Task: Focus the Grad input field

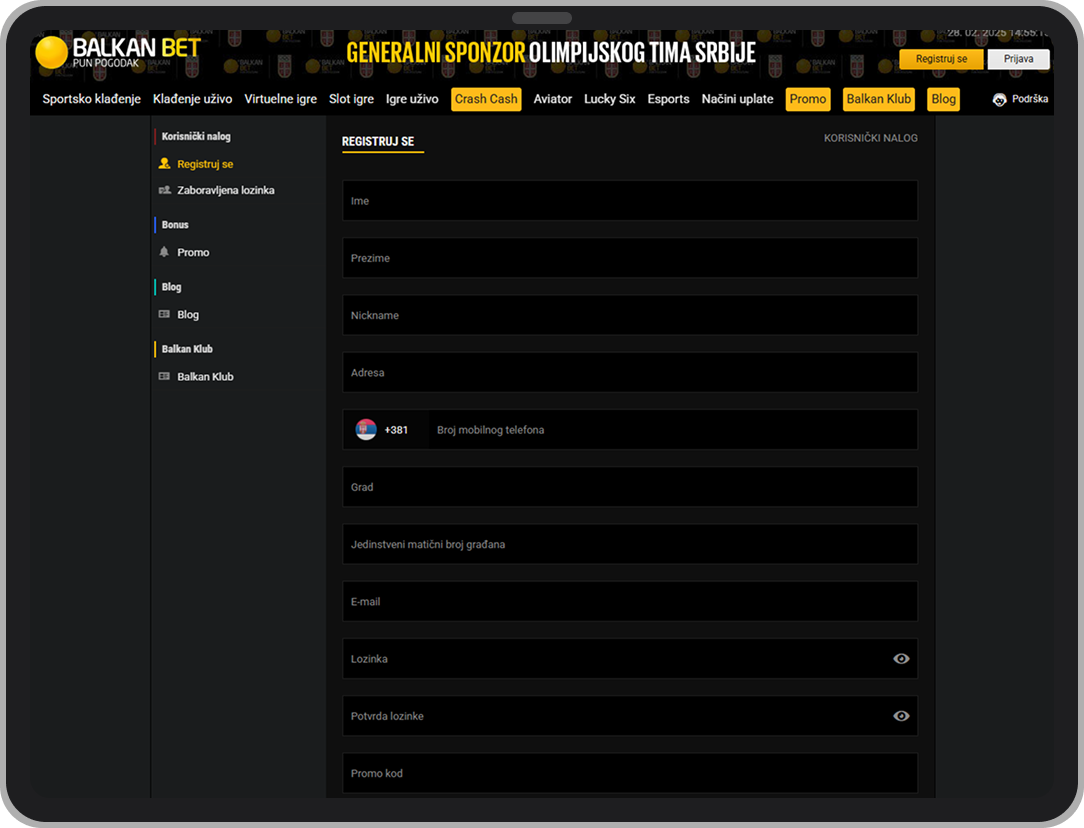Action: click(630, 487)
